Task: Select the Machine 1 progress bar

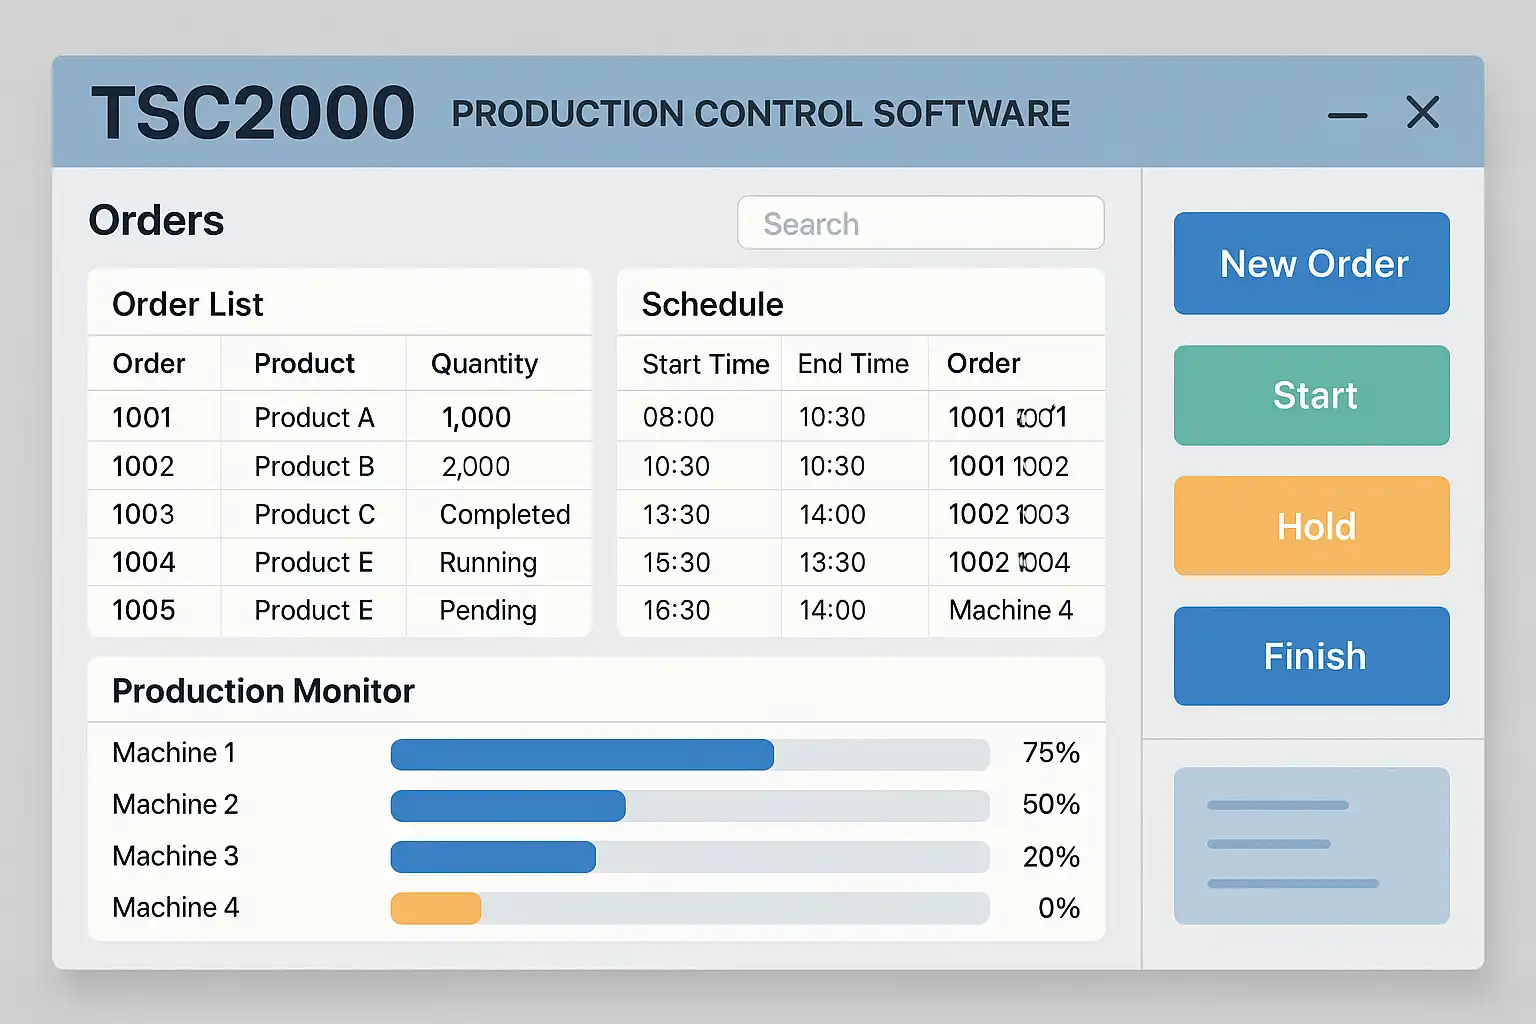Action: 690,754
